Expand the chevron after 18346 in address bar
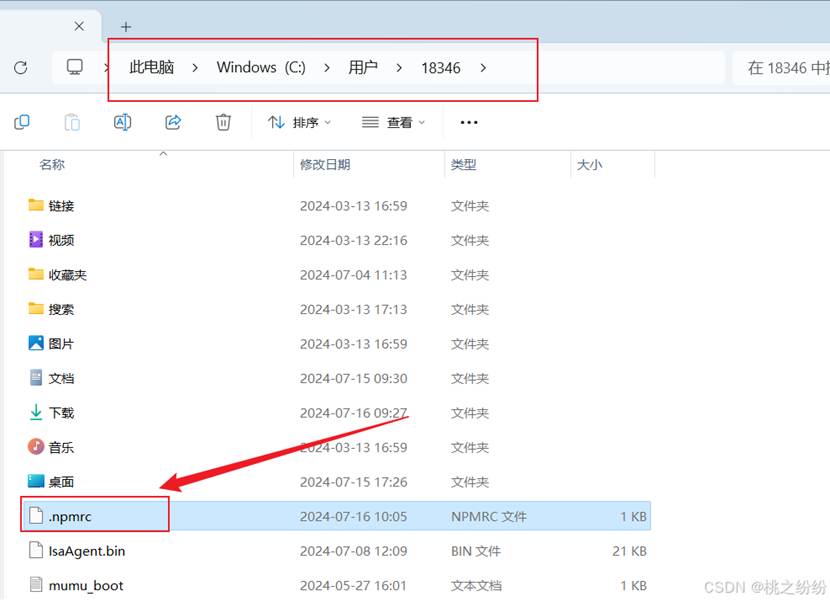 point(483,68)
